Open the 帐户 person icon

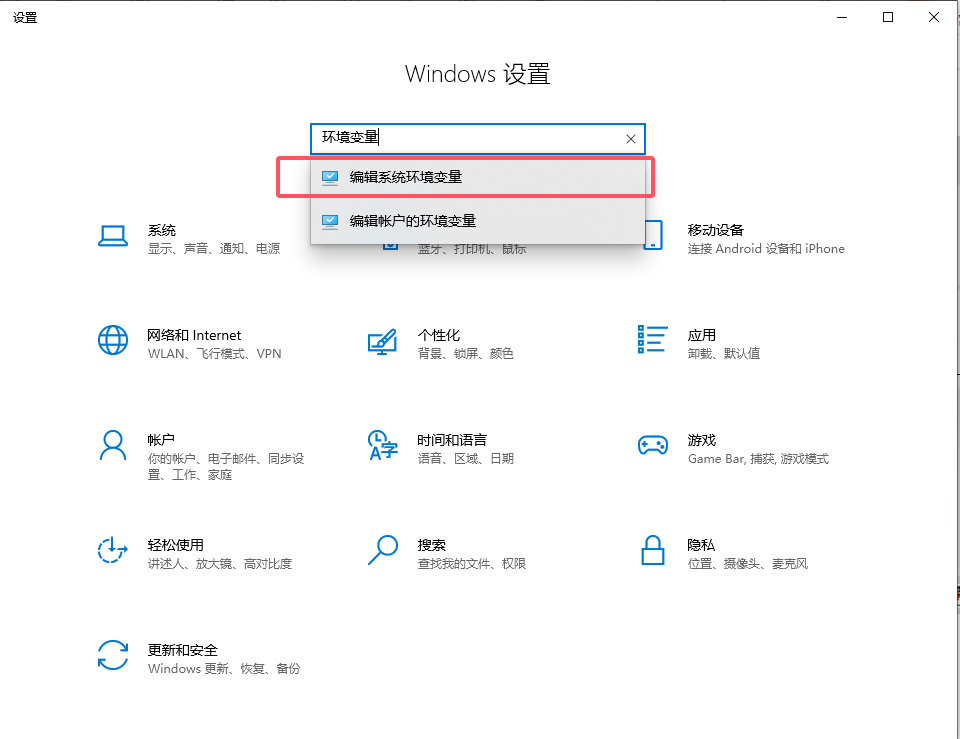(113, 445)
